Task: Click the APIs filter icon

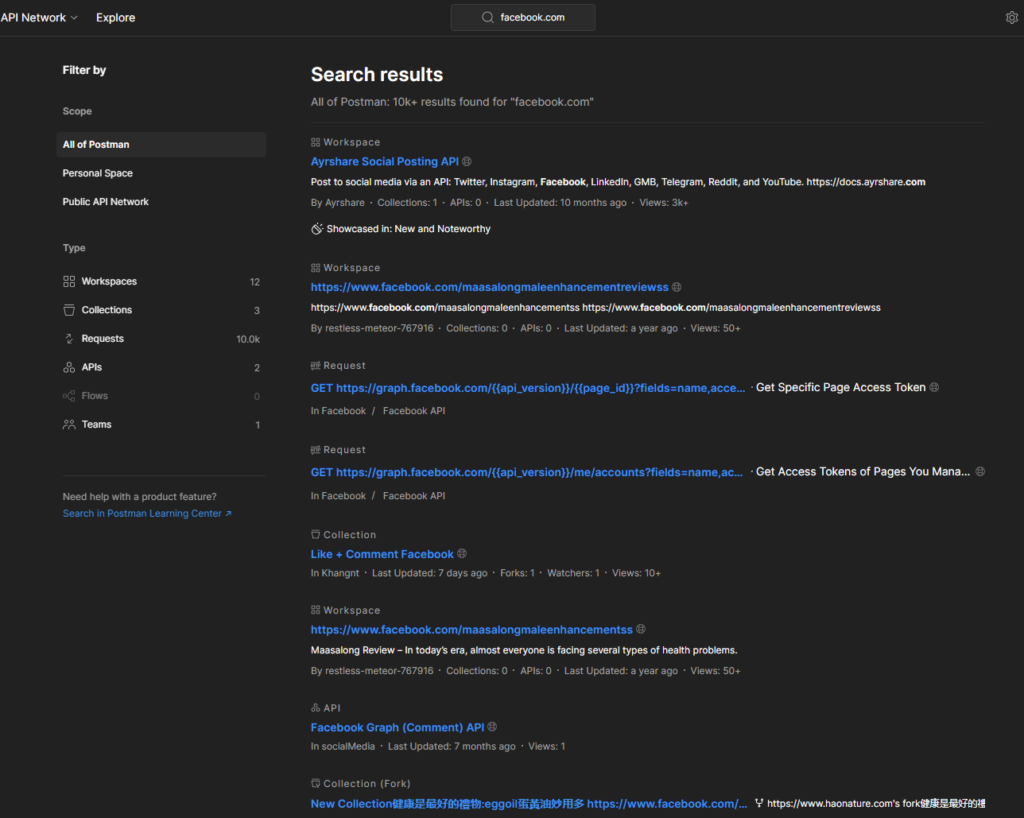Action: 69,368
